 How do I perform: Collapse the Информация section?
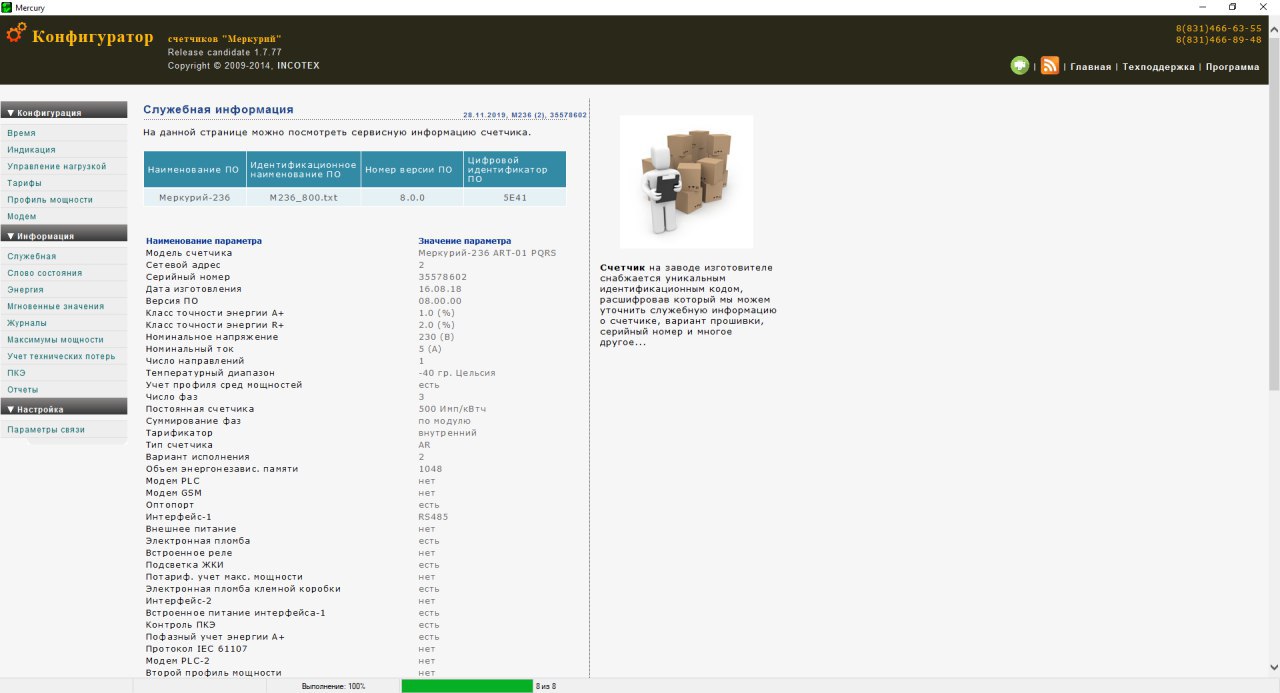pyautogui.click(x=64, y=236)
